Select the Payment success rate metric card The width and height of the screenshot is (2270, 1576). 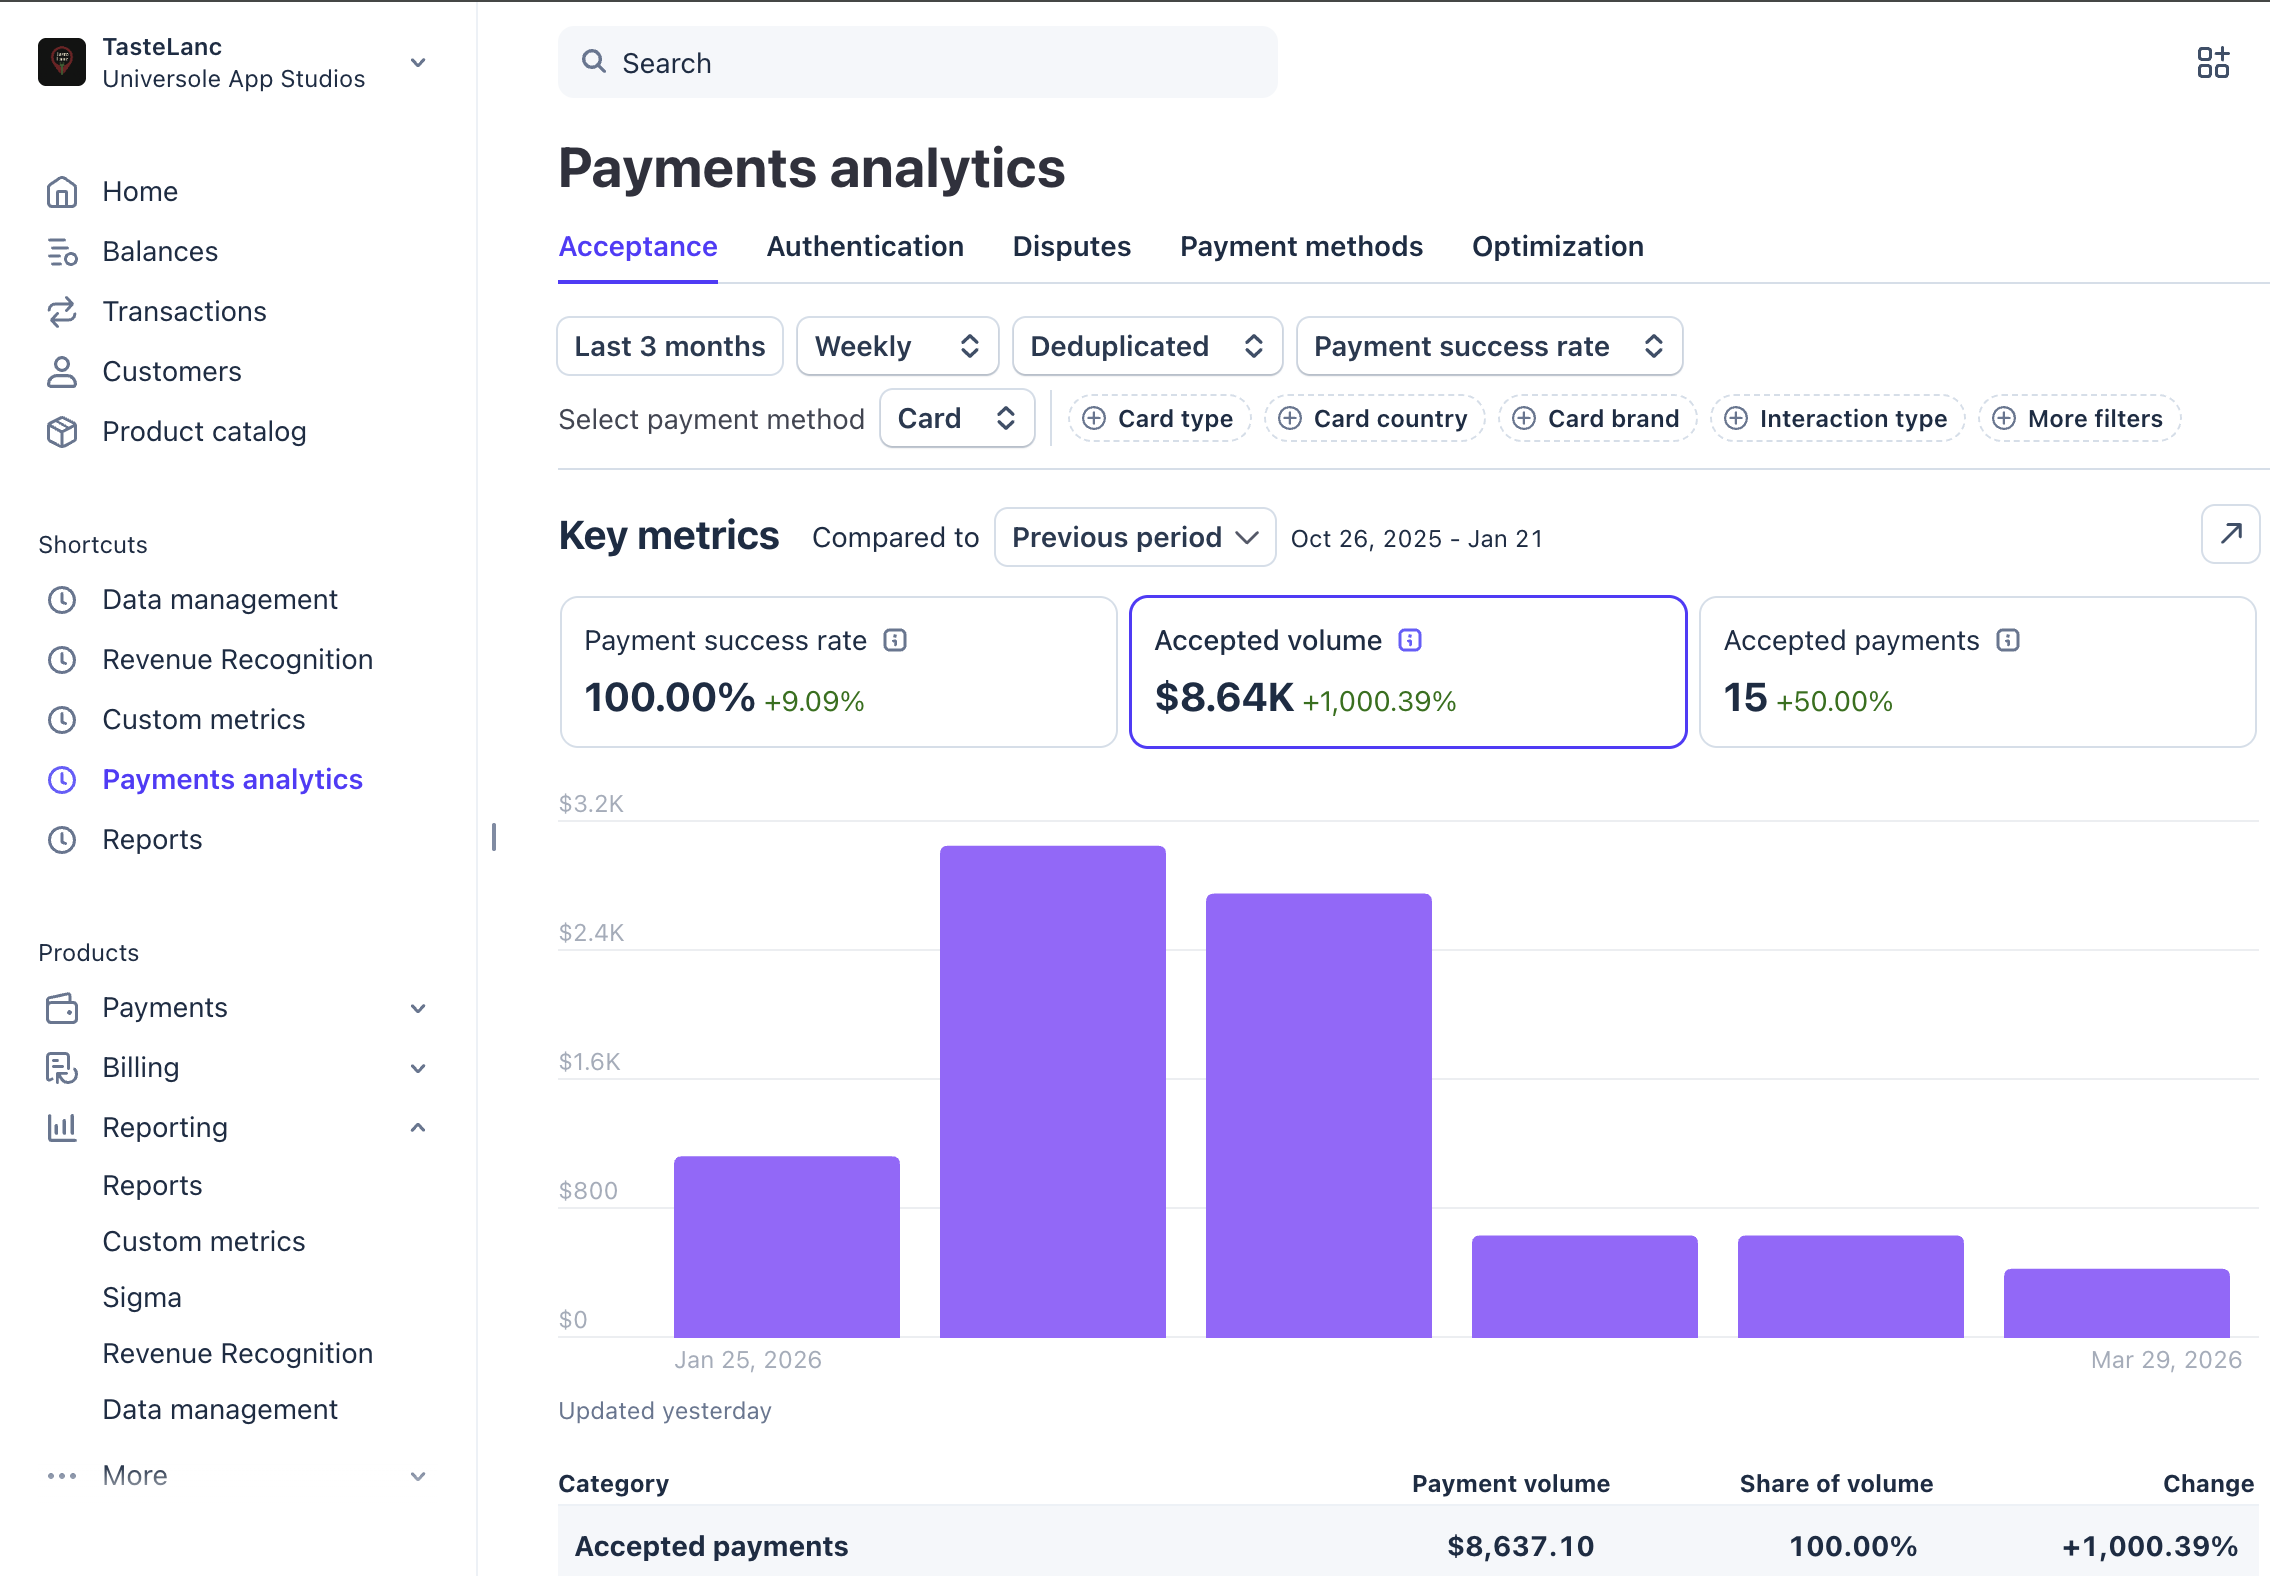pyautogui.click(x=838, y=672)
